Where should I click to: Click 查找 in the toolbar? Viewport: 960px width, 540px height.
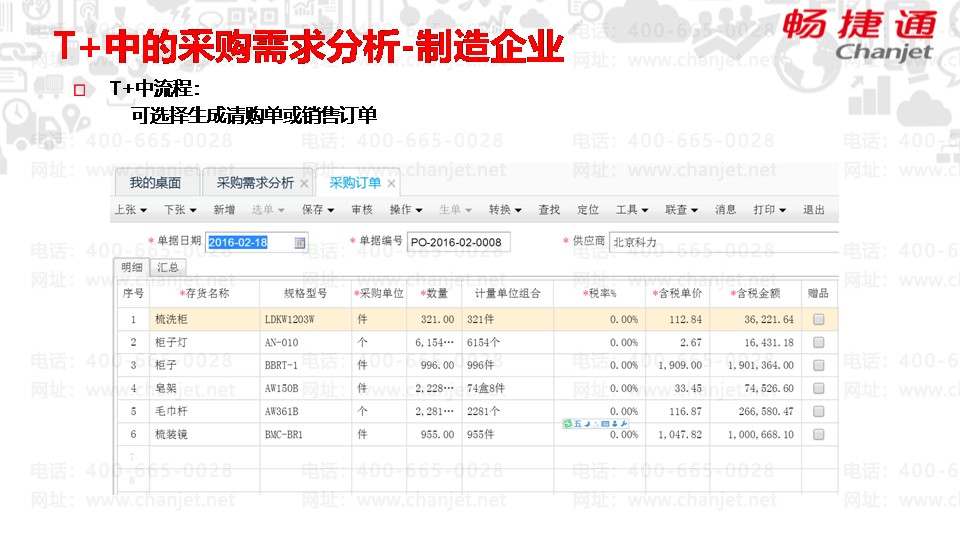pos(549,210)
